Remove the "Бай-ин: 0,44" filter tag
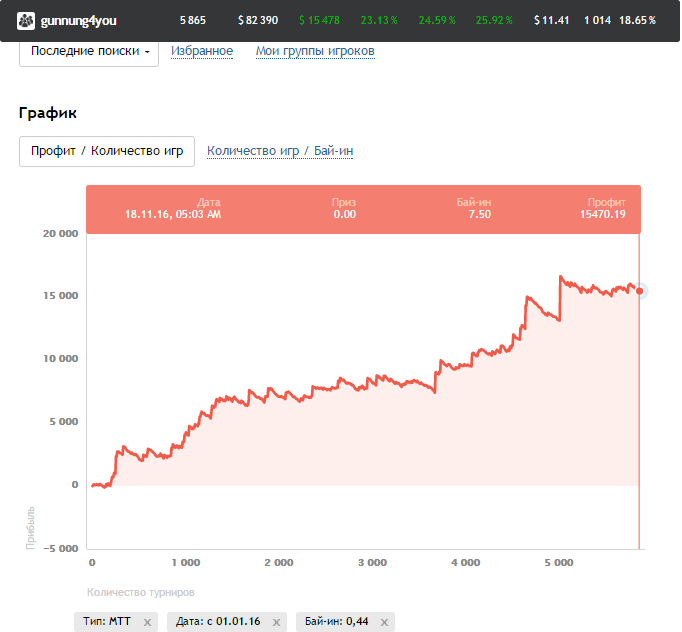The width and height of the screenshot is (682, 632). (383, 622)
